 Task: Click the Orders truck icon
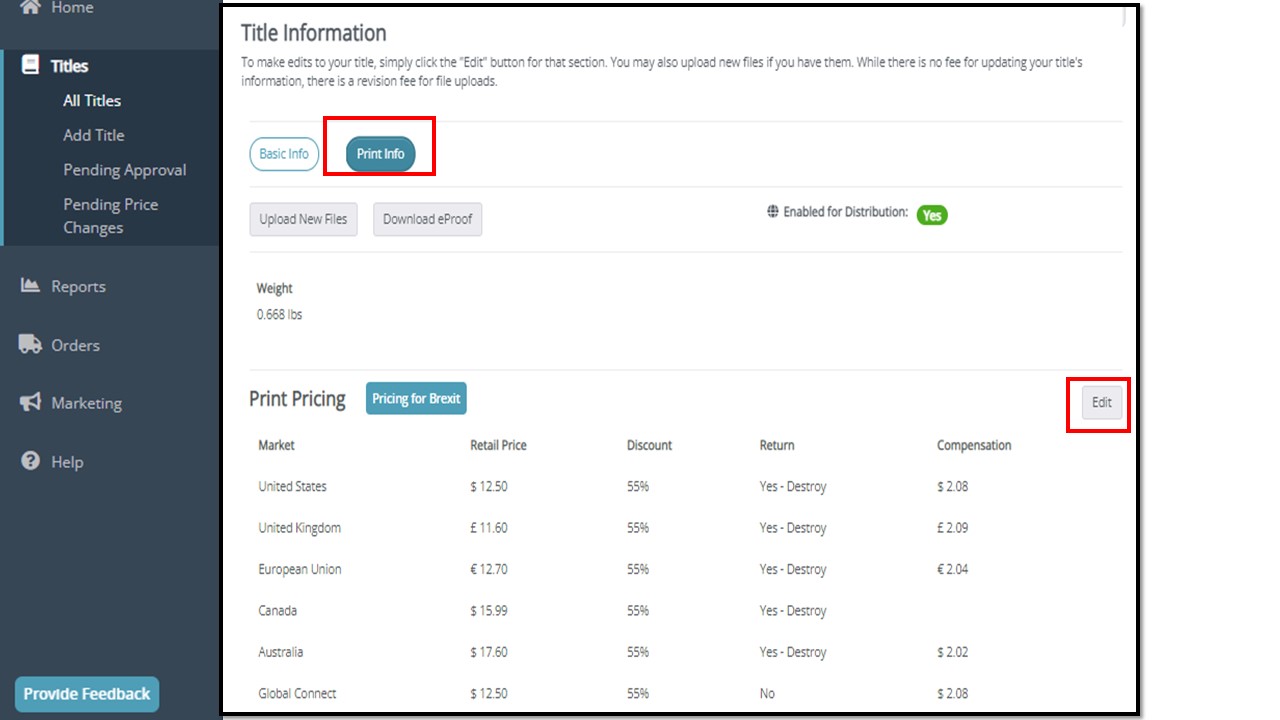click(x=31, y=345)
